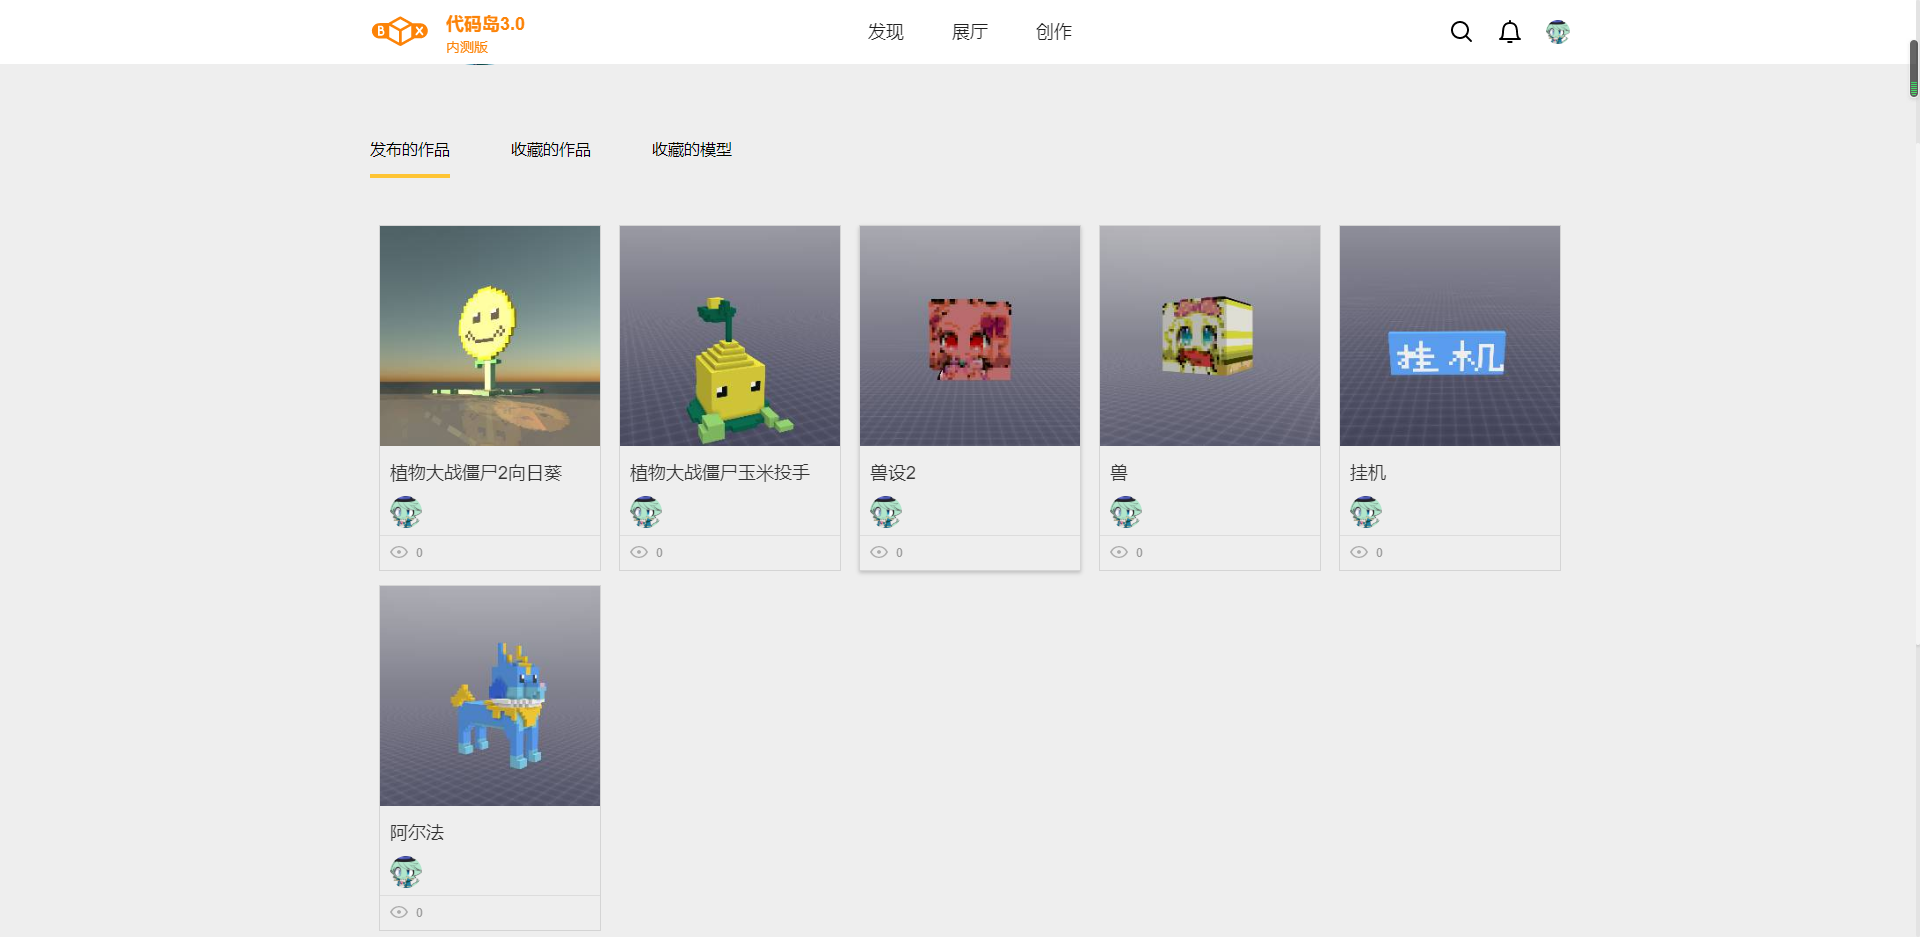Select the 发布的作品 tab
The height and width of the screenshot is (937, 1920).
coord(410,150)
